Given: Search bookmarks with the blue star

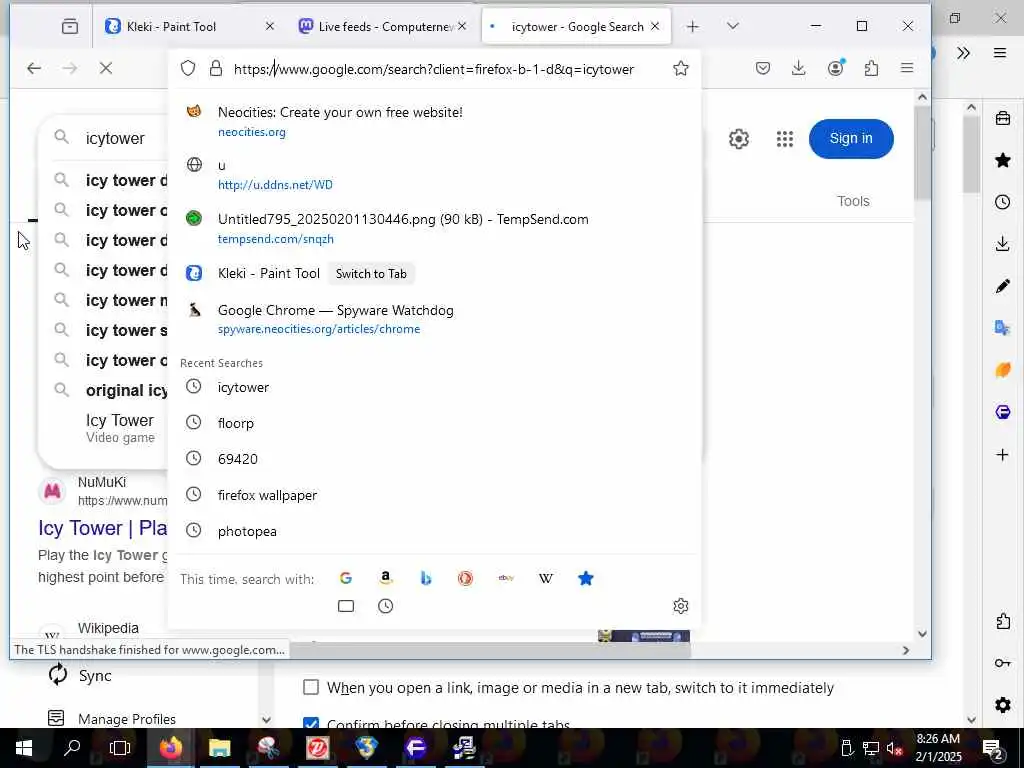Looking at the screenshot, I should click(586, 578).
